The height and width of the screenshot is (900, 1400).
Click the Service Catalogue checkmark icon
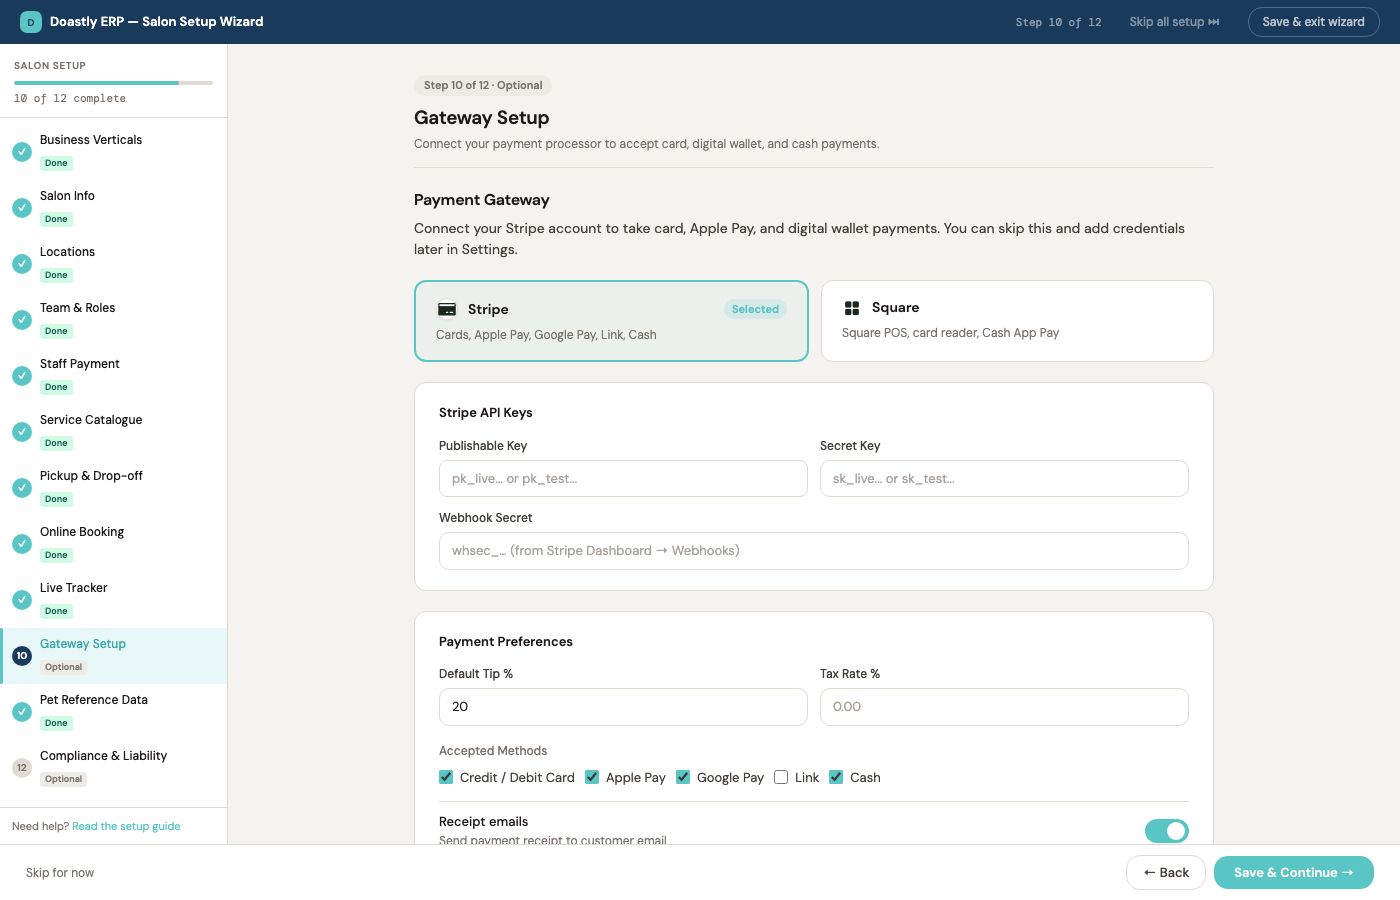coord(22,432)
